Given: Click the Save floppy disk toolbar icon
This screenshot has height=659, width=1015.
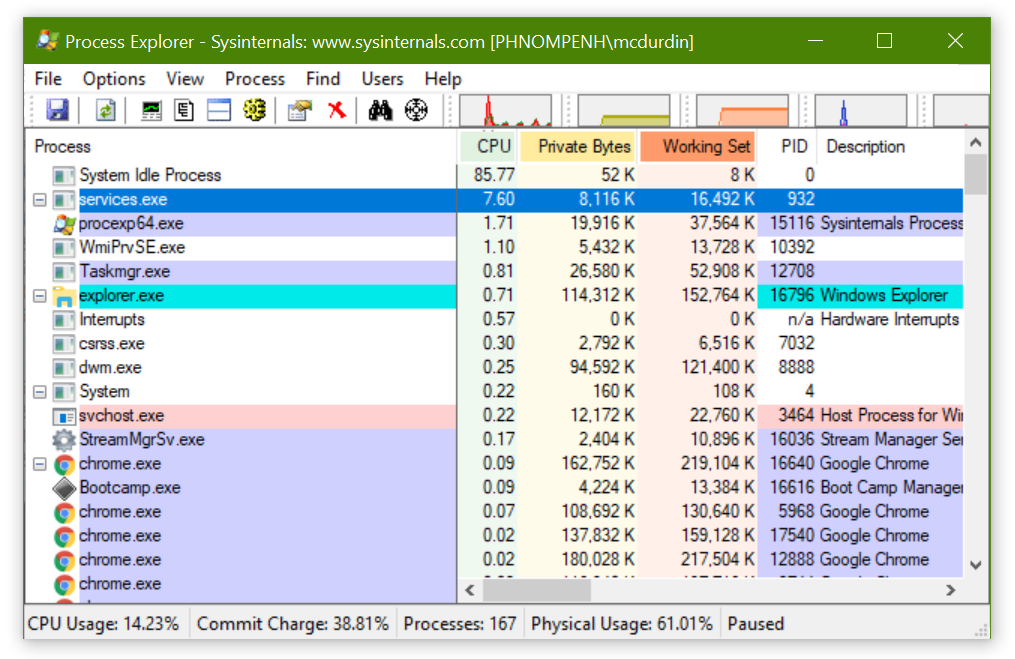Looking at the screenshot, I should tap(58, 110).
